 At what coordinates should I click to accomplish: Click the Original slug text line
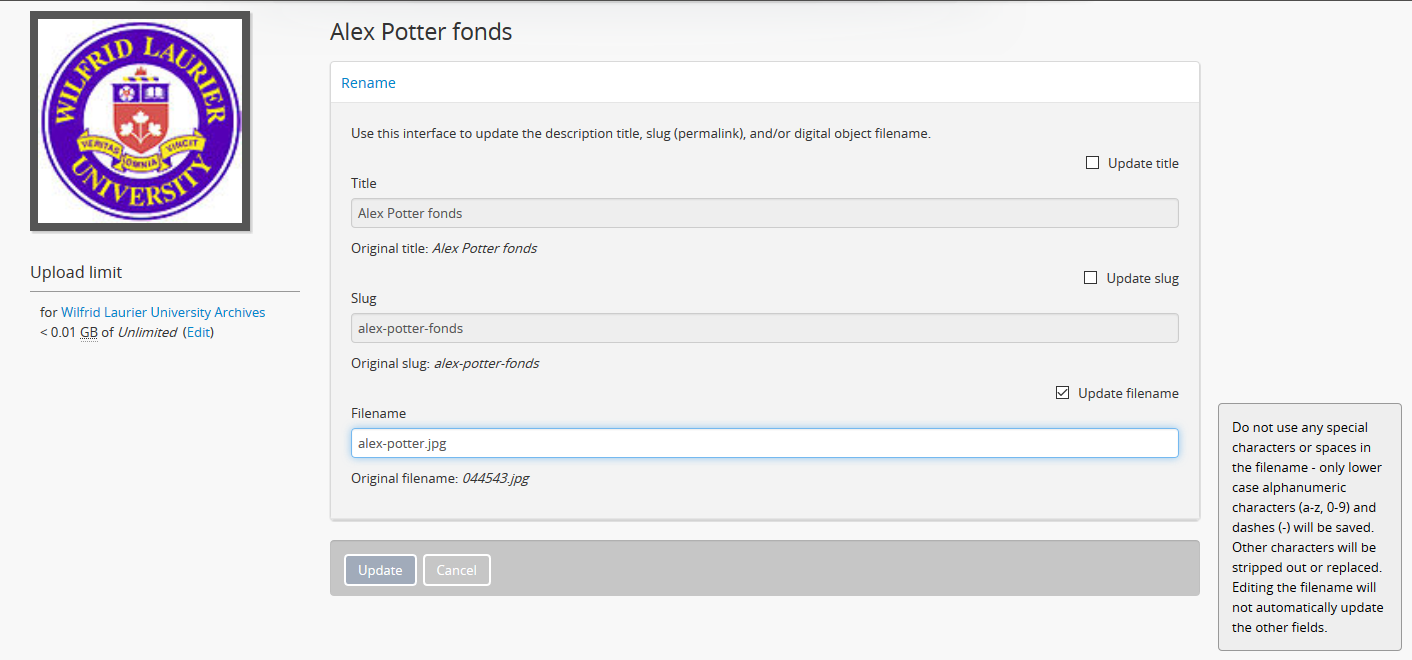(x=445, y=363)
